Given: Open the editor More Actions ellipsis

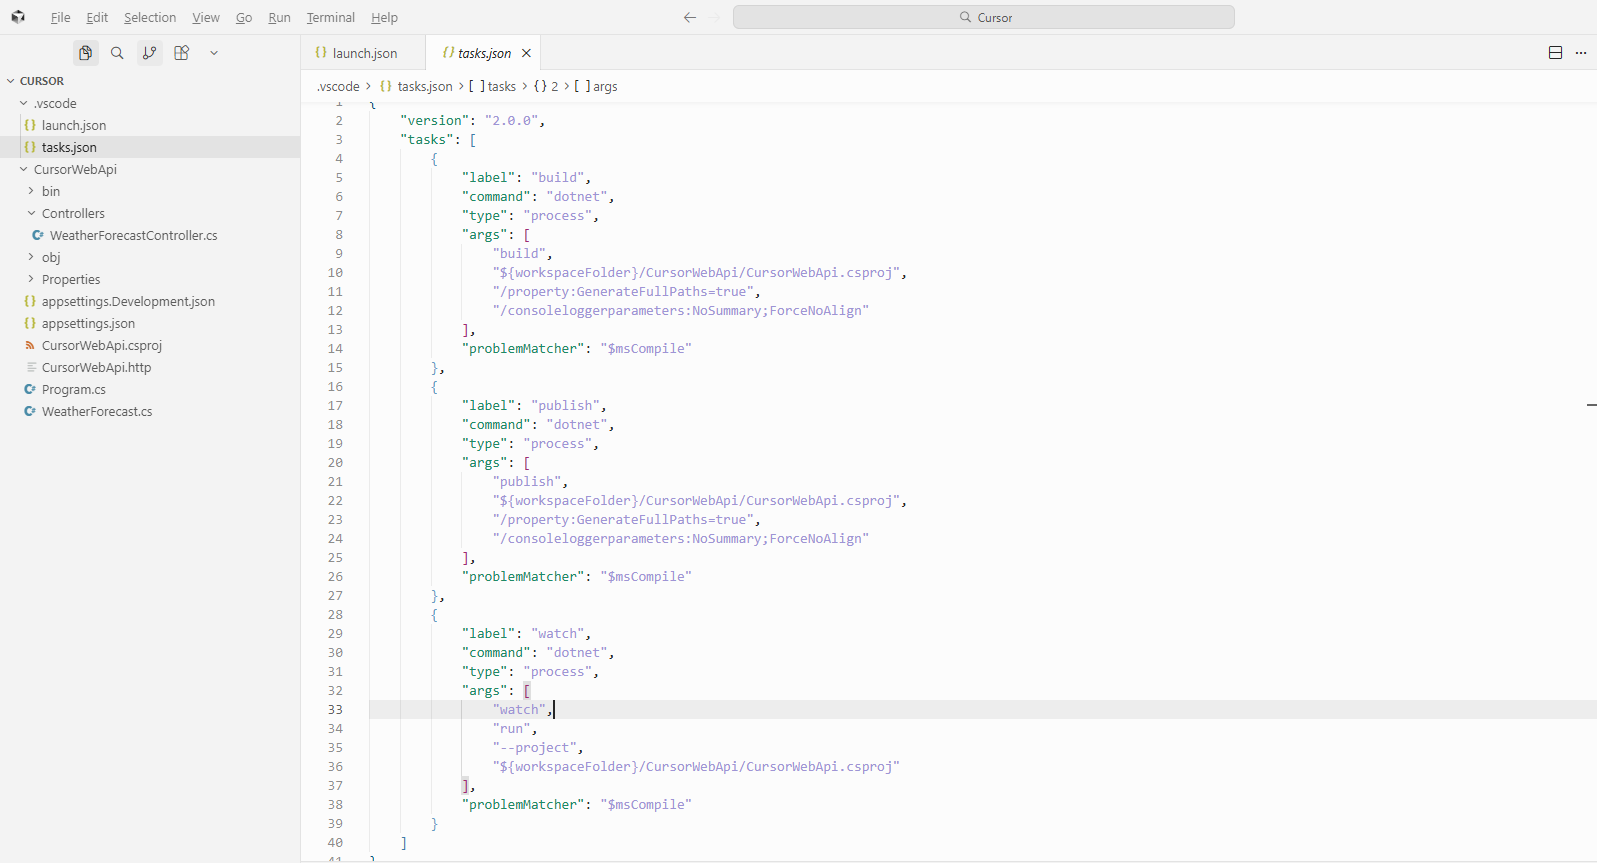Looking at the screenshot, I should coord(1581,53).
